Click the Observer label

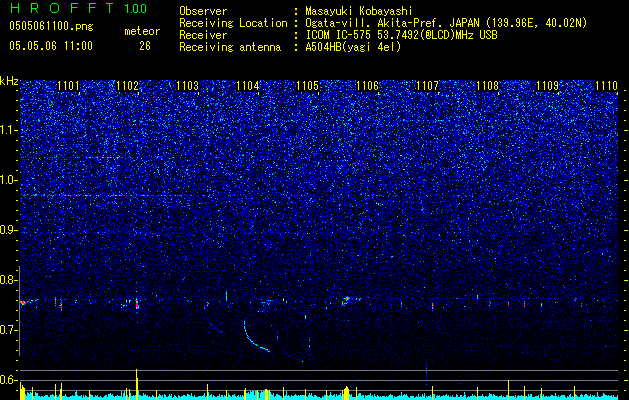pos(203,11)
